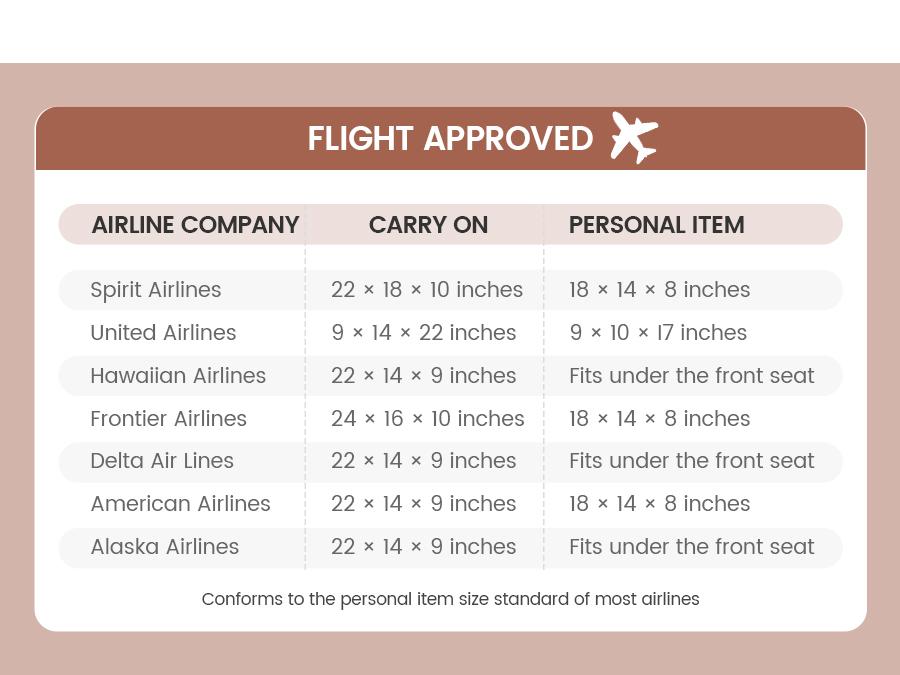The width and height of the screenshot is (900, 675).
Task: Select the PERSONAL ITEM column header
Action: coord(656,225)
